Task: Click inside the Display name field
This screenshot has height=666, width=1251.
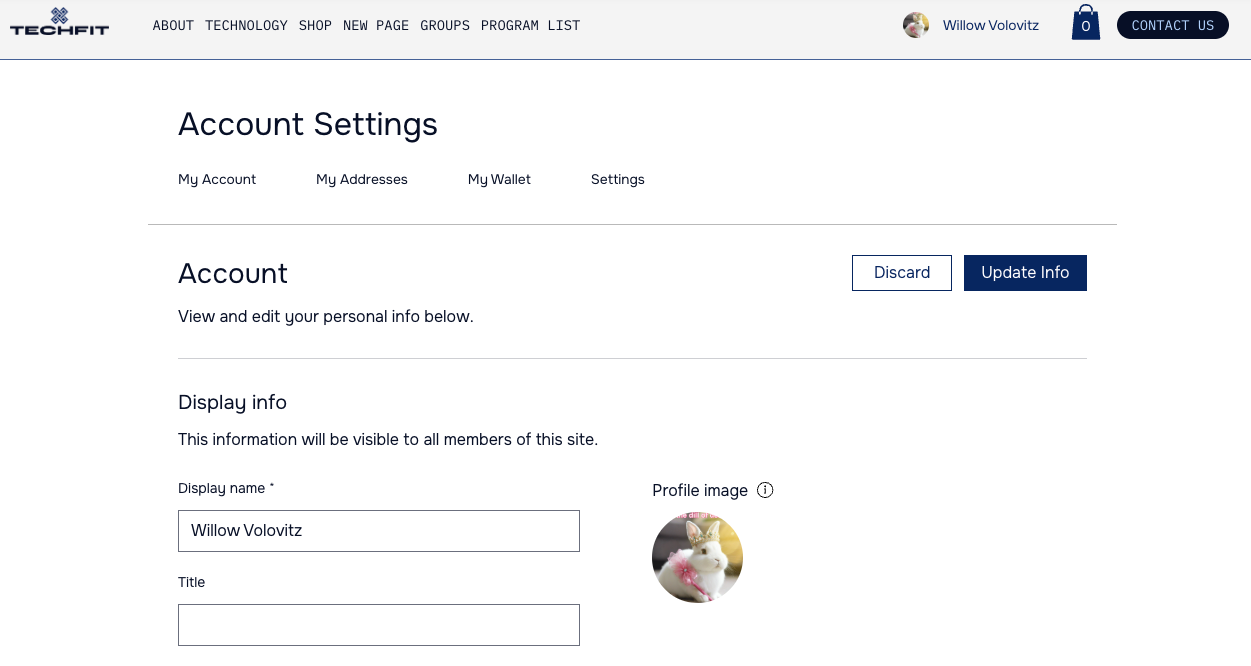Action: pos(378,530)
